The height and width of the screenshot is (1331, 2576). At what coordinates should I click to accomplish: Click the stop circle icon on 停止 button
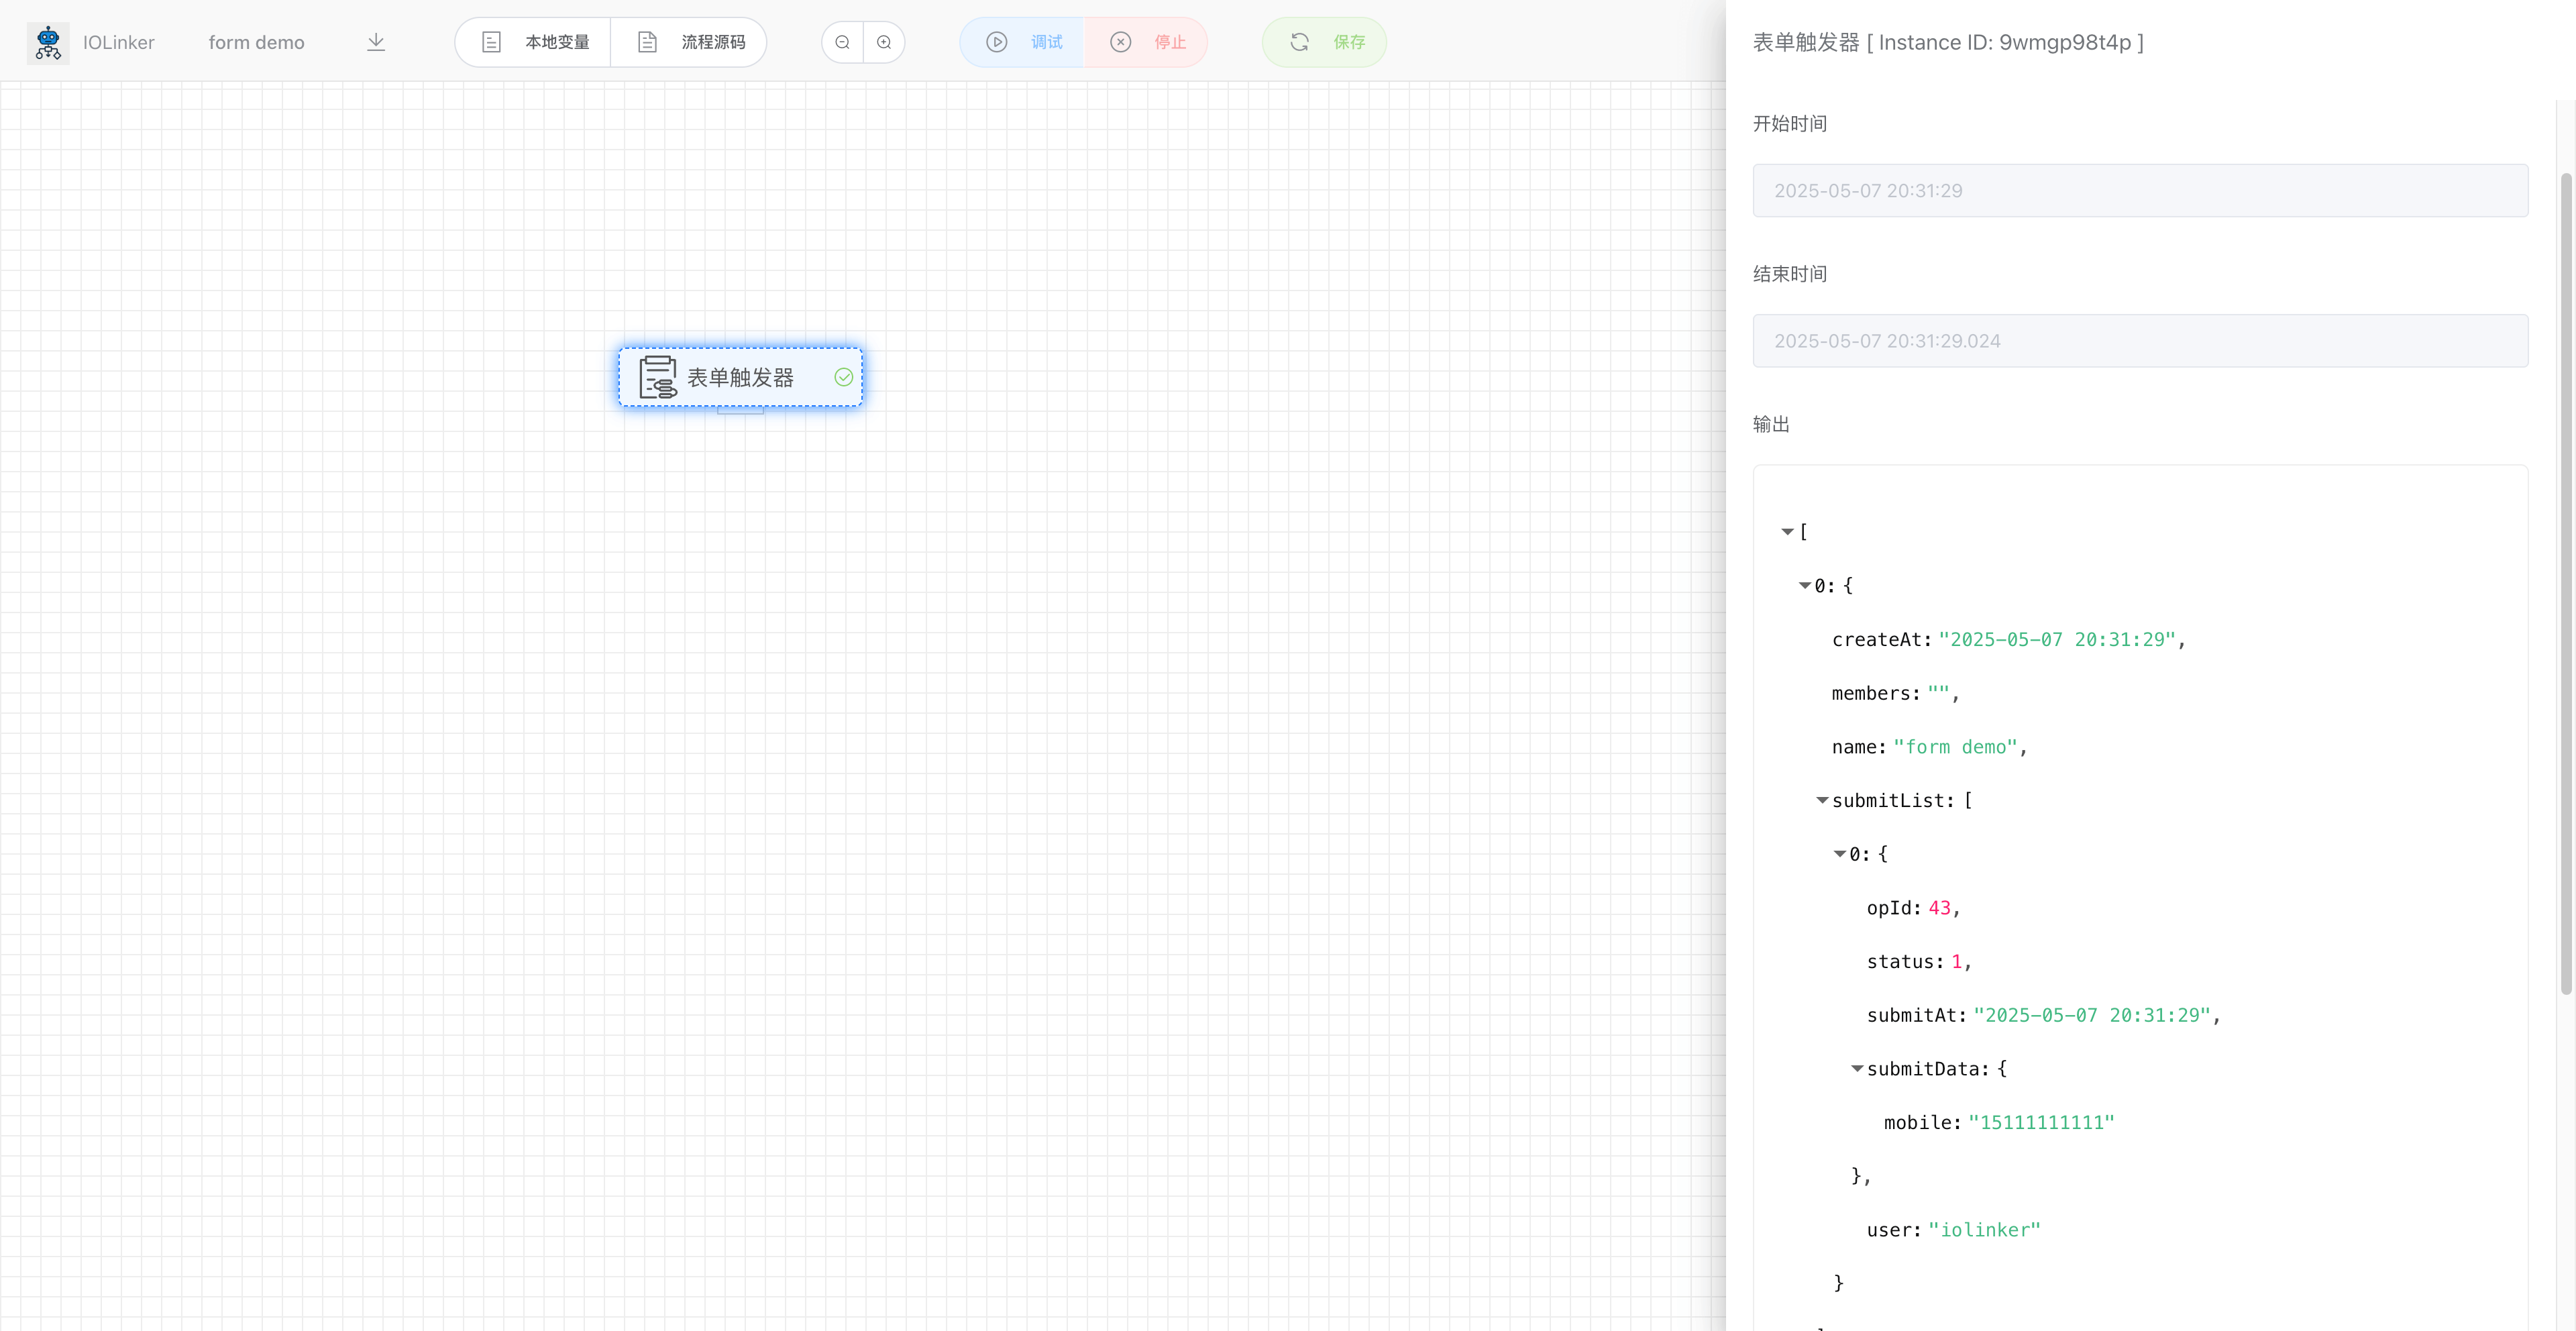click(x=1120, y=42)
